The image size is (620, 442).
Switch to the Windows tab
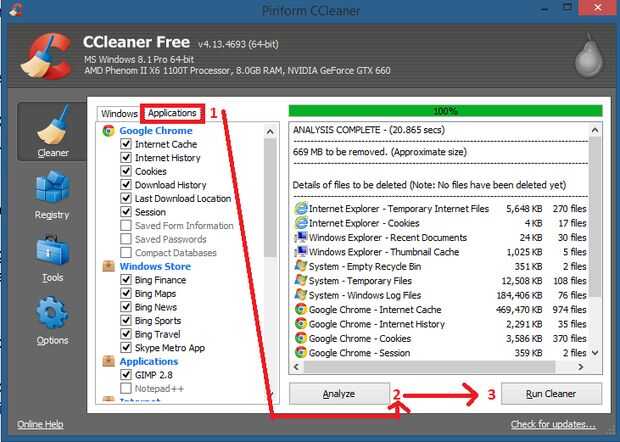[x=119, y=113]
